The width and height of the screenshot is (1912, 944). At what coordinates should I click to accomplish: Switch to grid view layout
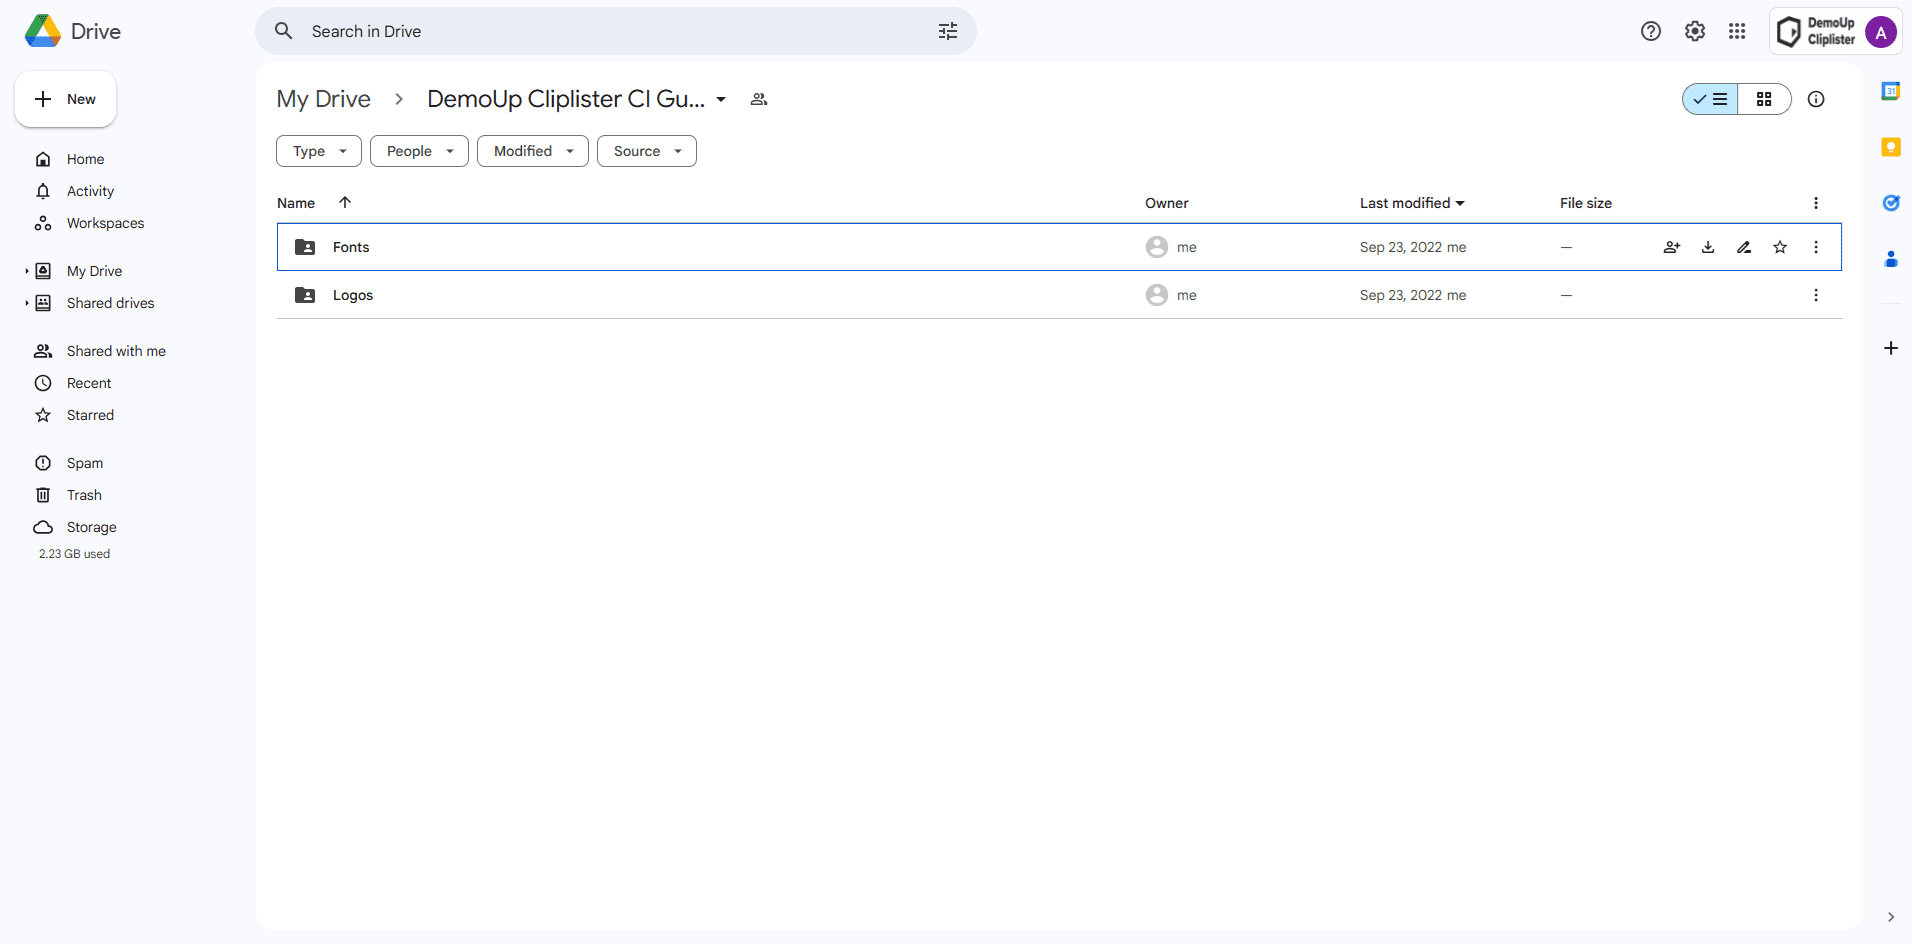tap(1765, 99)
